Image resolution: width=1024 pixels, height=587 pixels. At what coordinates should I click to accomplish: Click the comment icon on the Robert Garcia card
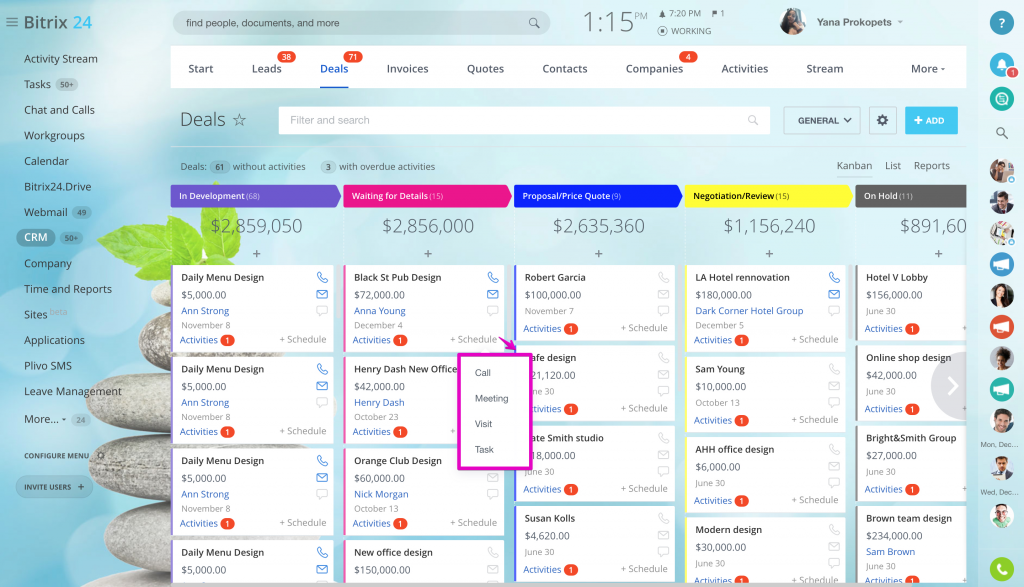(x=664, y=311)
